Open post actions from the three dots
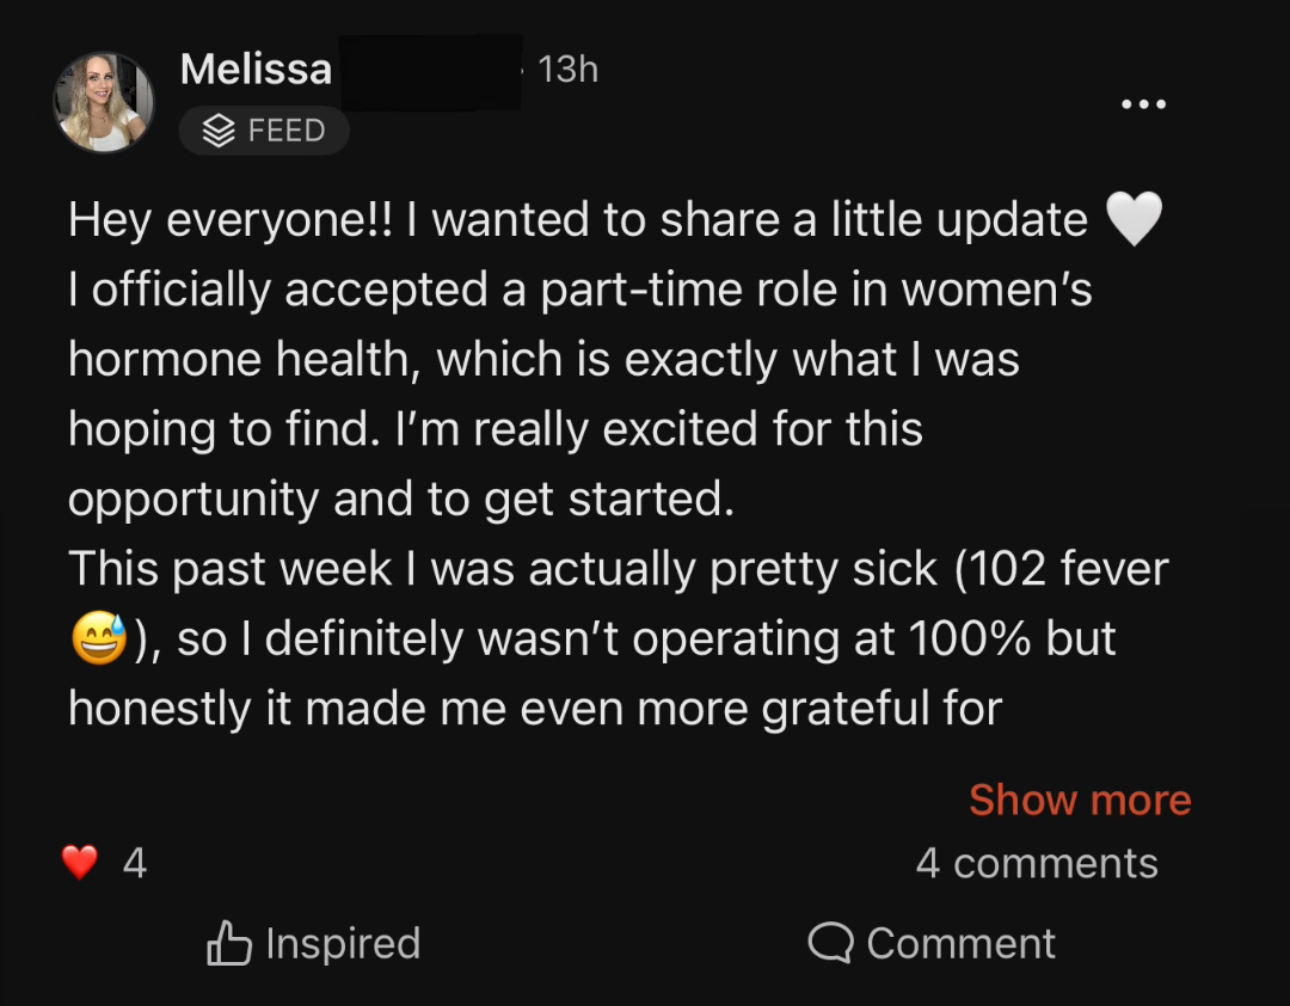Viewport: 1290px width, 1006px height. point(1143,103)
